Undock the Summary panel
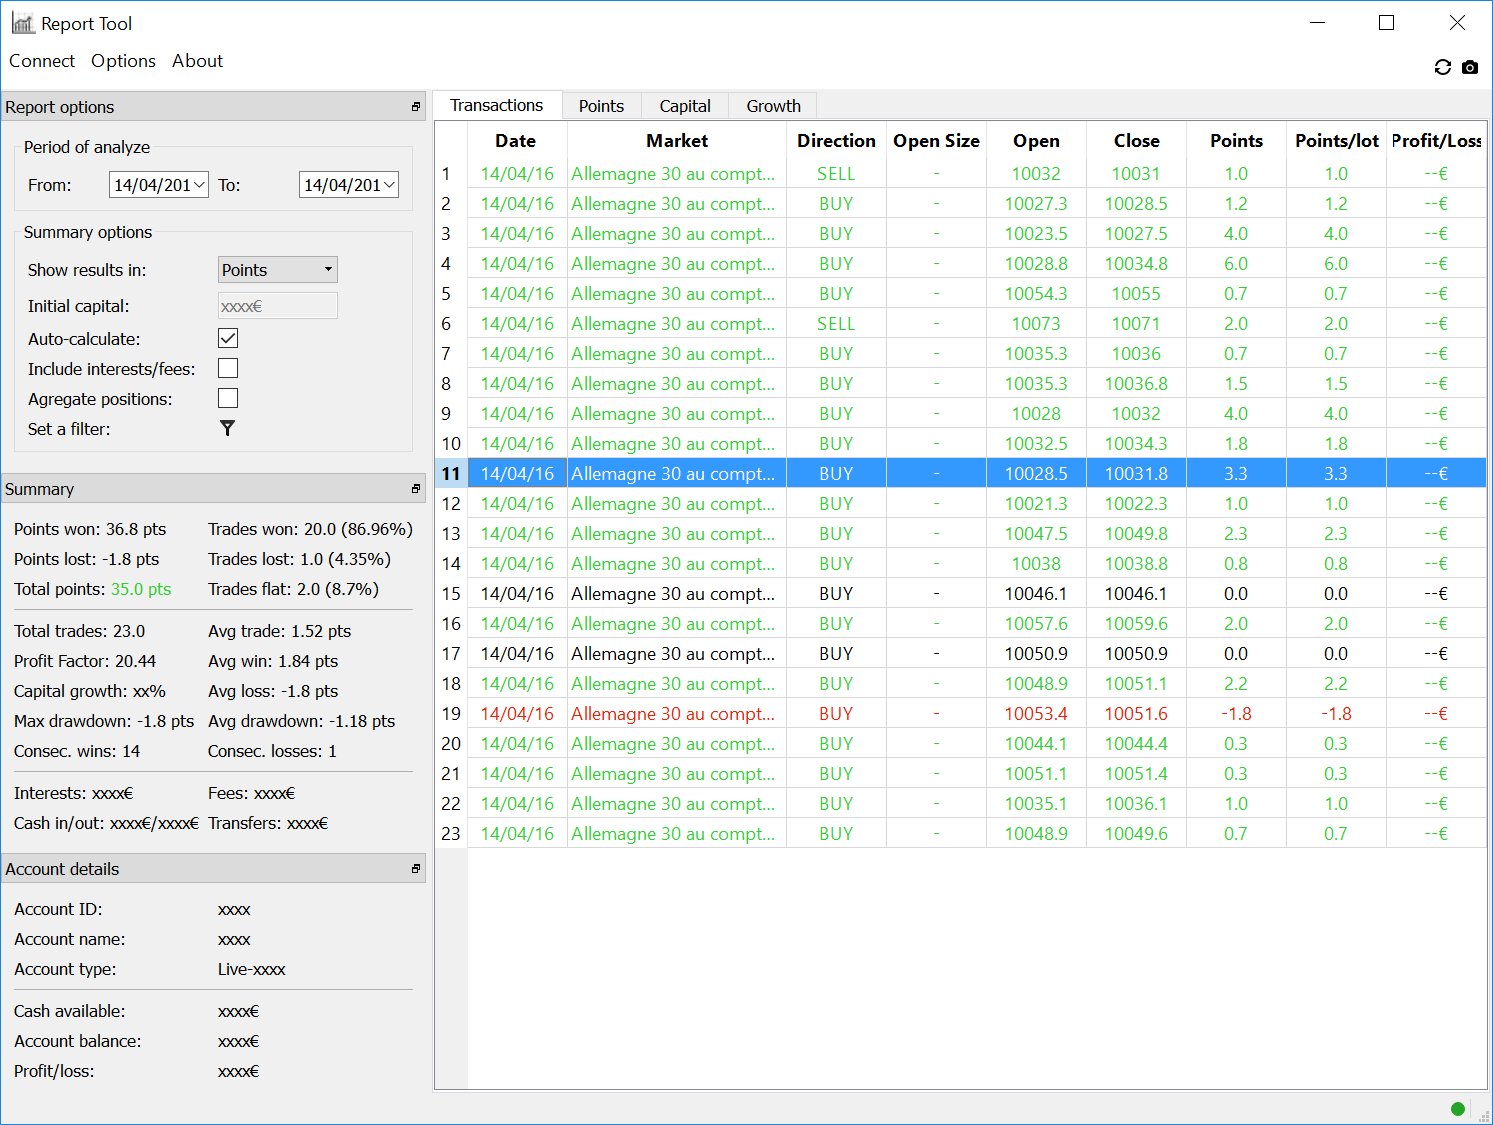1493x1125 pixels. point(416,489)
